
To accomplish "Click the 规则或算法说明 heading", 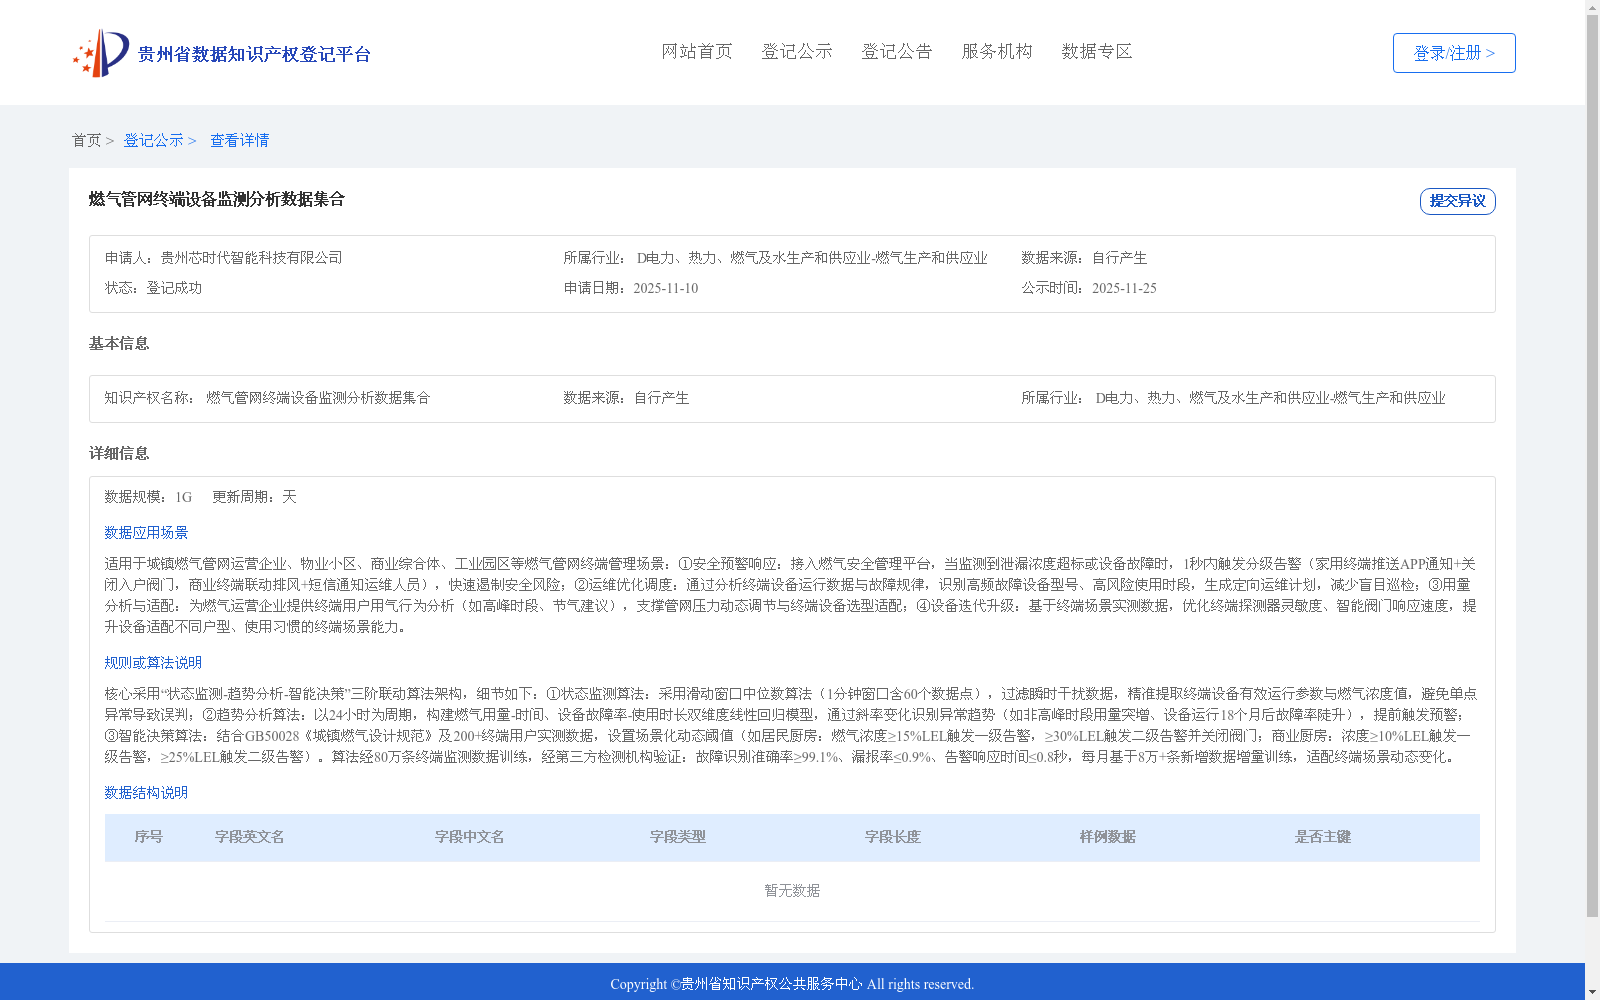I will coord(153,663).
